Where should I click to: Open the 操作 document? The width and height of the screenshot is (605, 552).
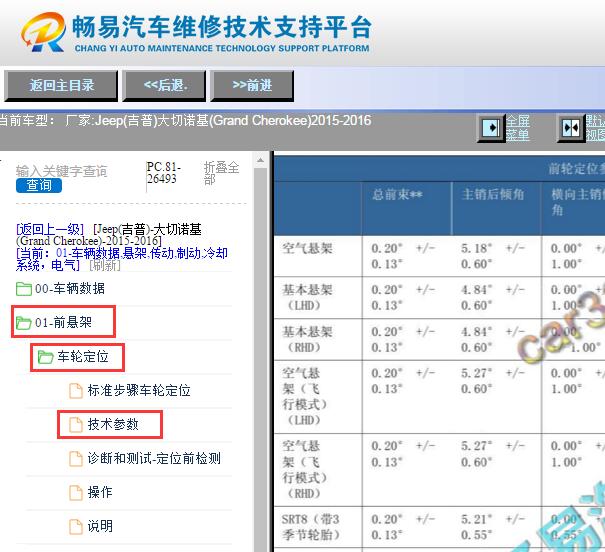pos(100,492)
